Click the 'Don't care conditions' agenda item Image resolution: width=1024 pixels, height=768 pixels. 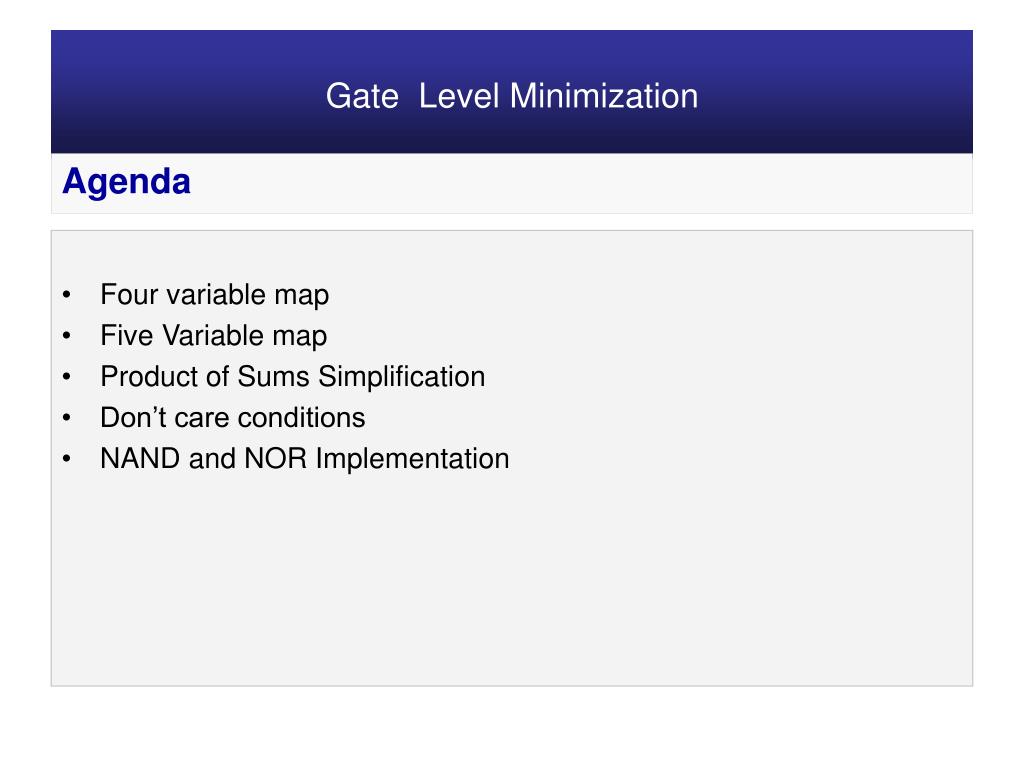232,418
